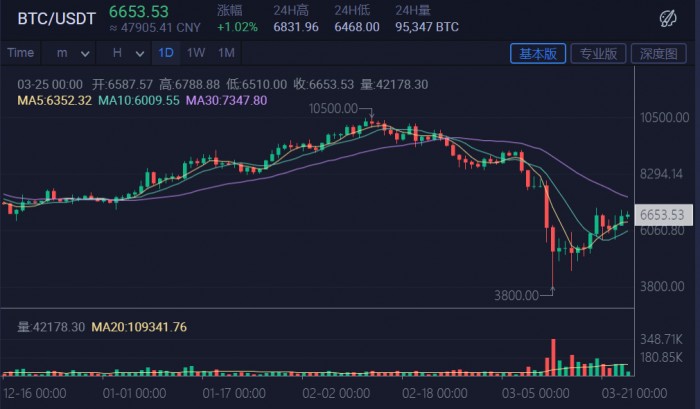
Task: Toggle the theme icon at top right
Action: [x=668, y=19]
